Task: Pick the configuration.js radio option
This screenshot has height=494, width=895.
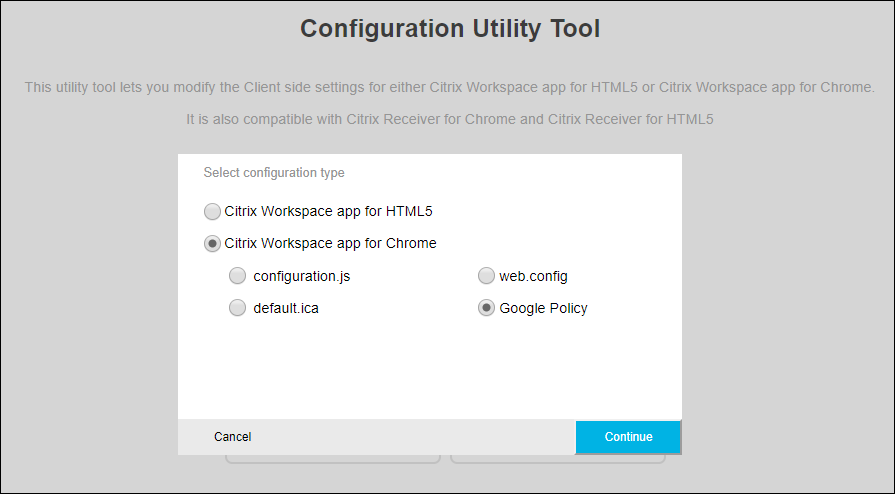Action: tap(237, 276)
